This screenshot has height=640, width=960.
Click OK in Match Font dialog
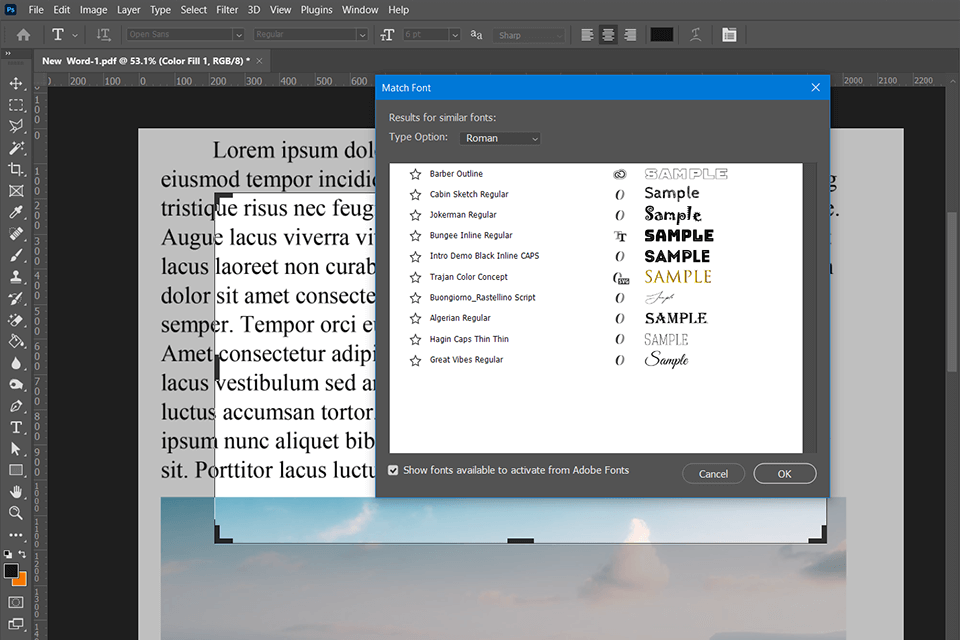(784, 474)
